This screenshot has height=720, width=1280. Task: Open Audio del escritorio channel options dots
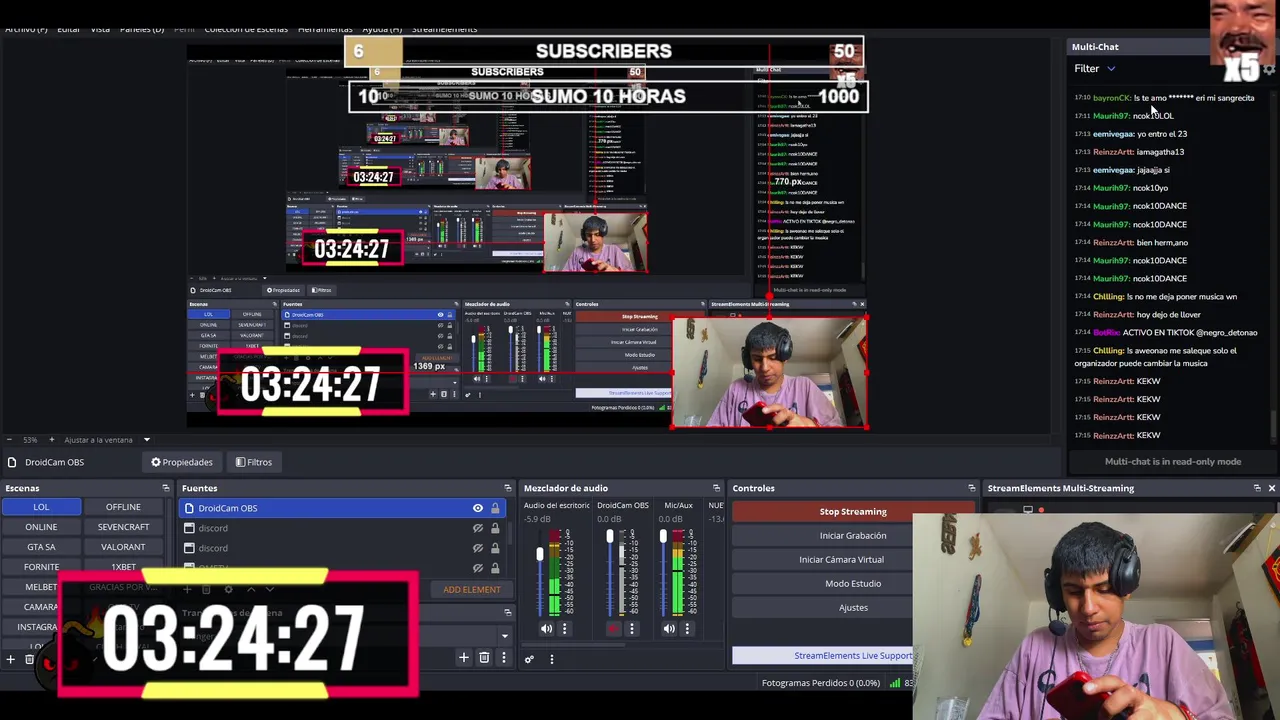pos(564,629)
